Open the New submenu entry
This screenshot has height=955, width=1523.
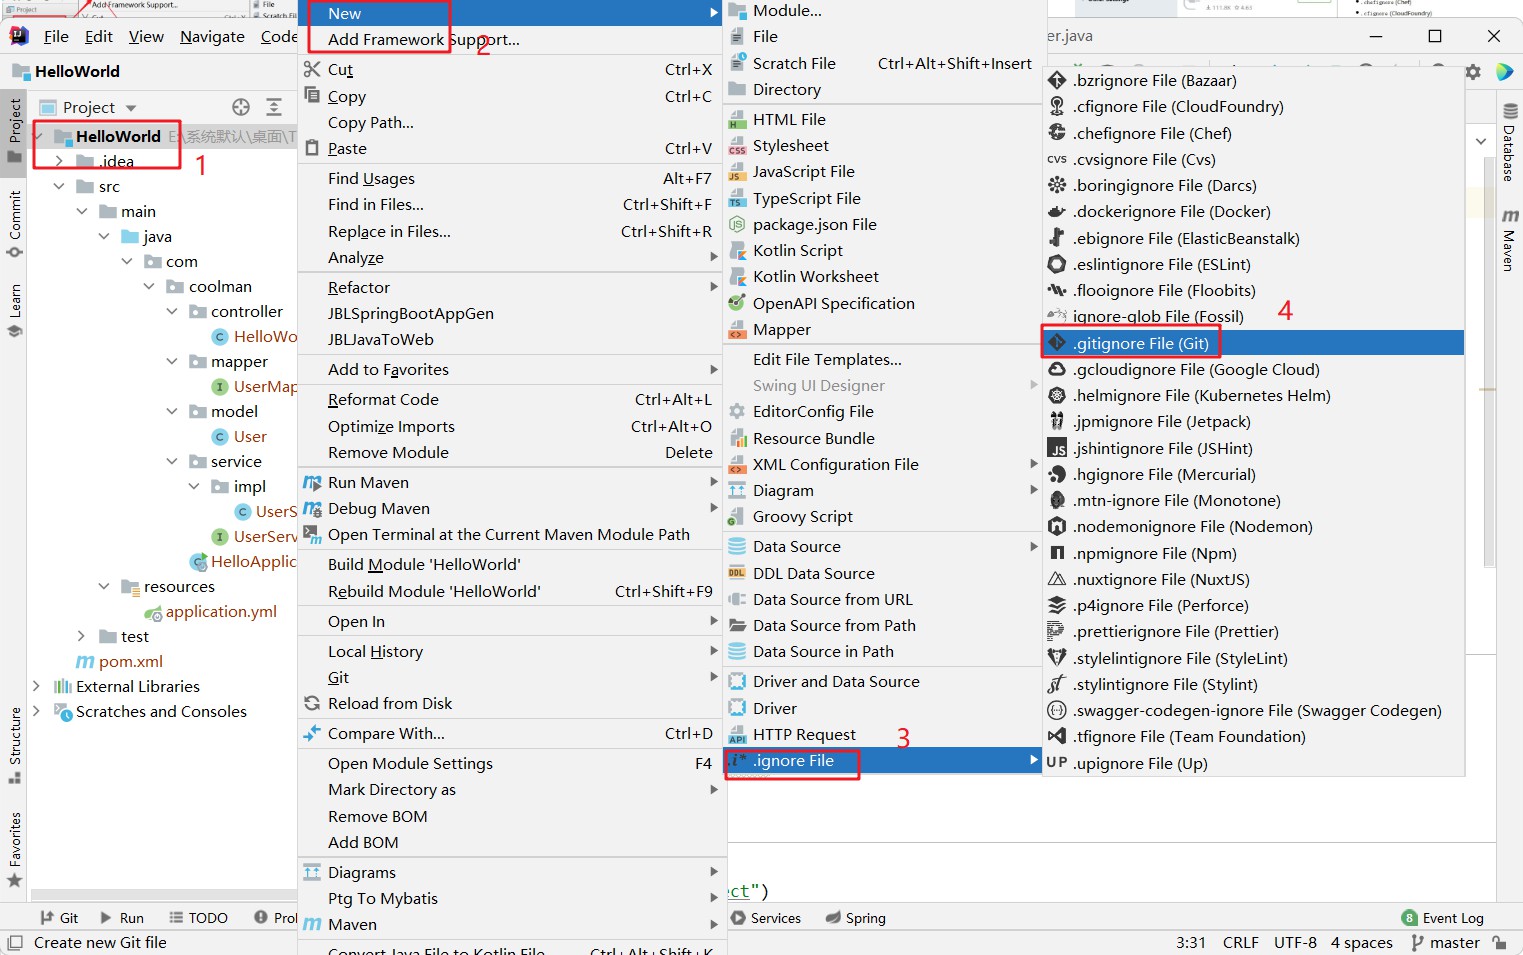point(511,13)
